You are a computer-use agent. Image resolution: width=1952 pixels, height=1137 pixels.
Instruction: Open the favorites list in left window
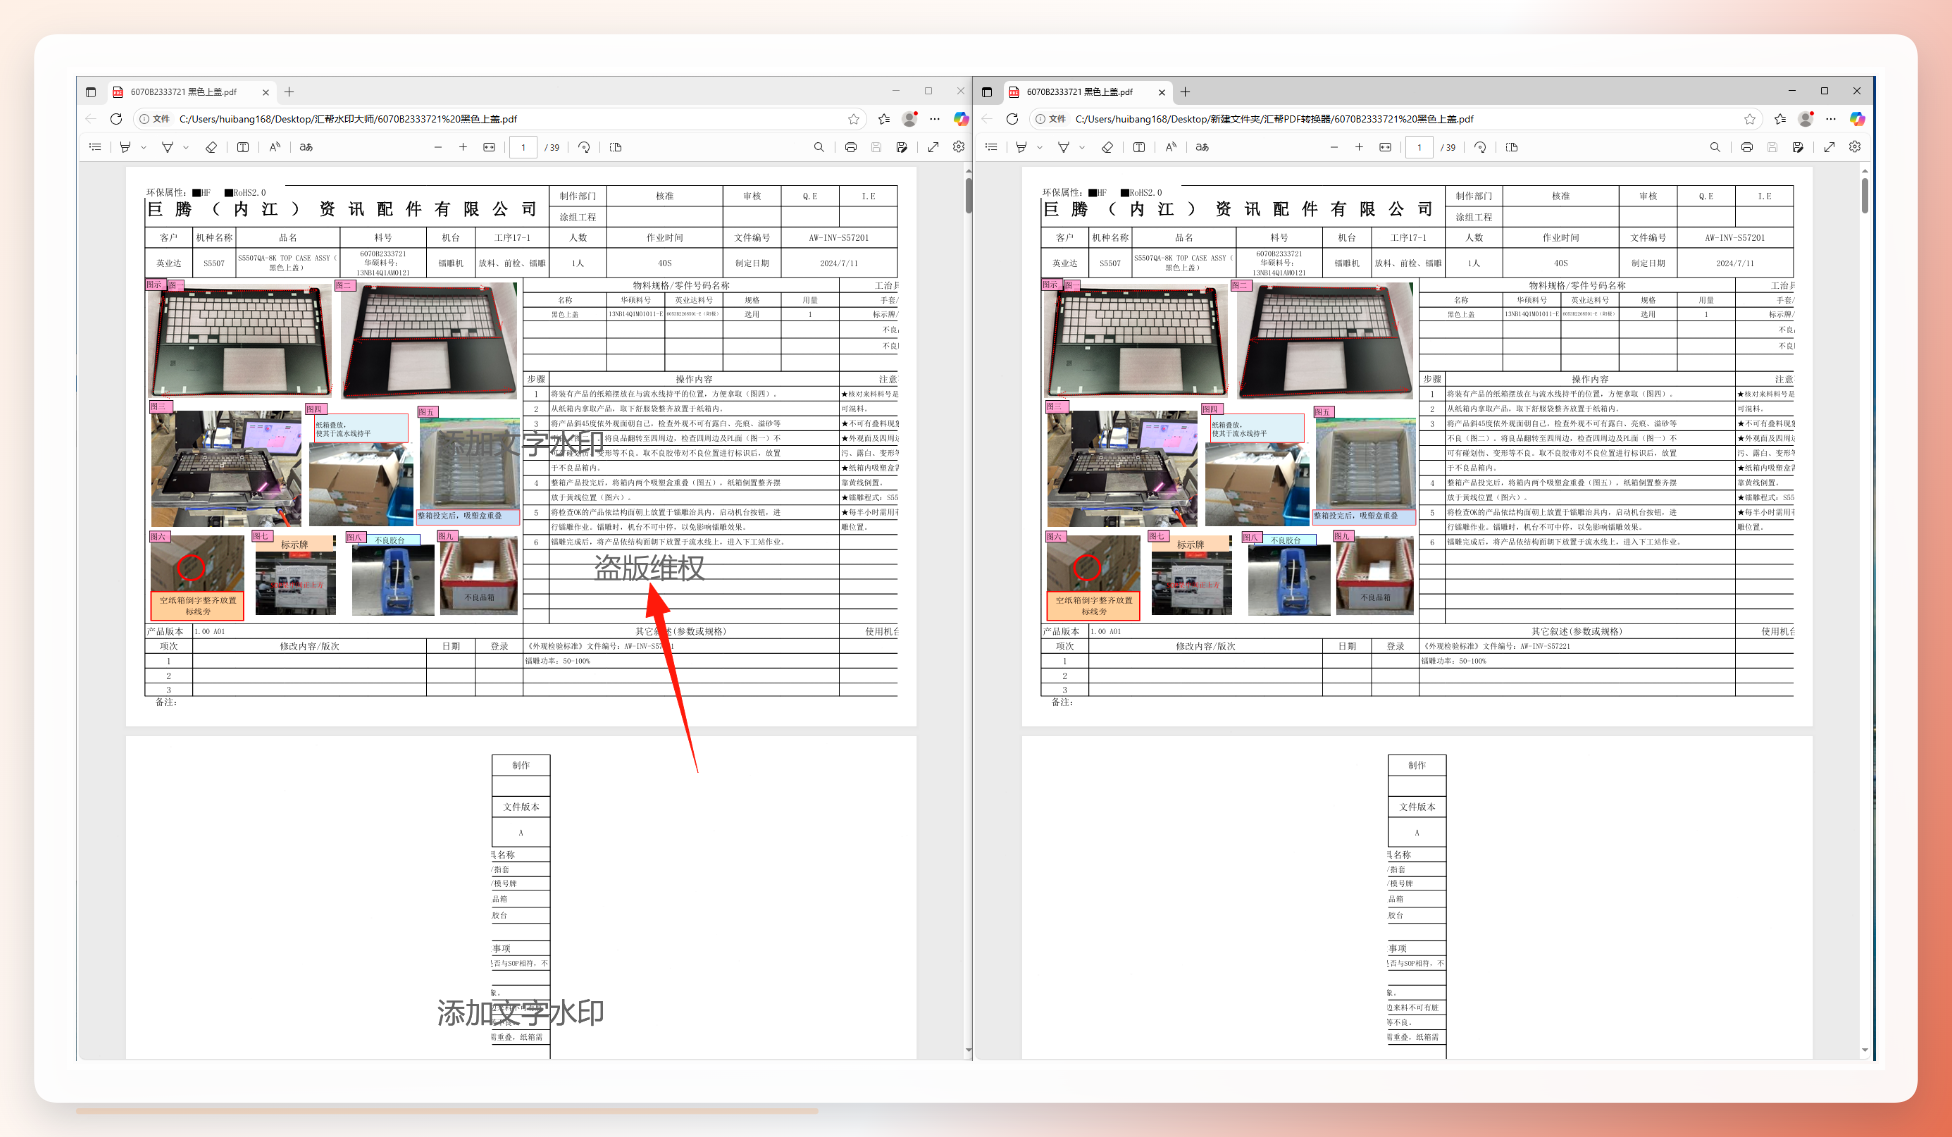[x=884, y=119]
